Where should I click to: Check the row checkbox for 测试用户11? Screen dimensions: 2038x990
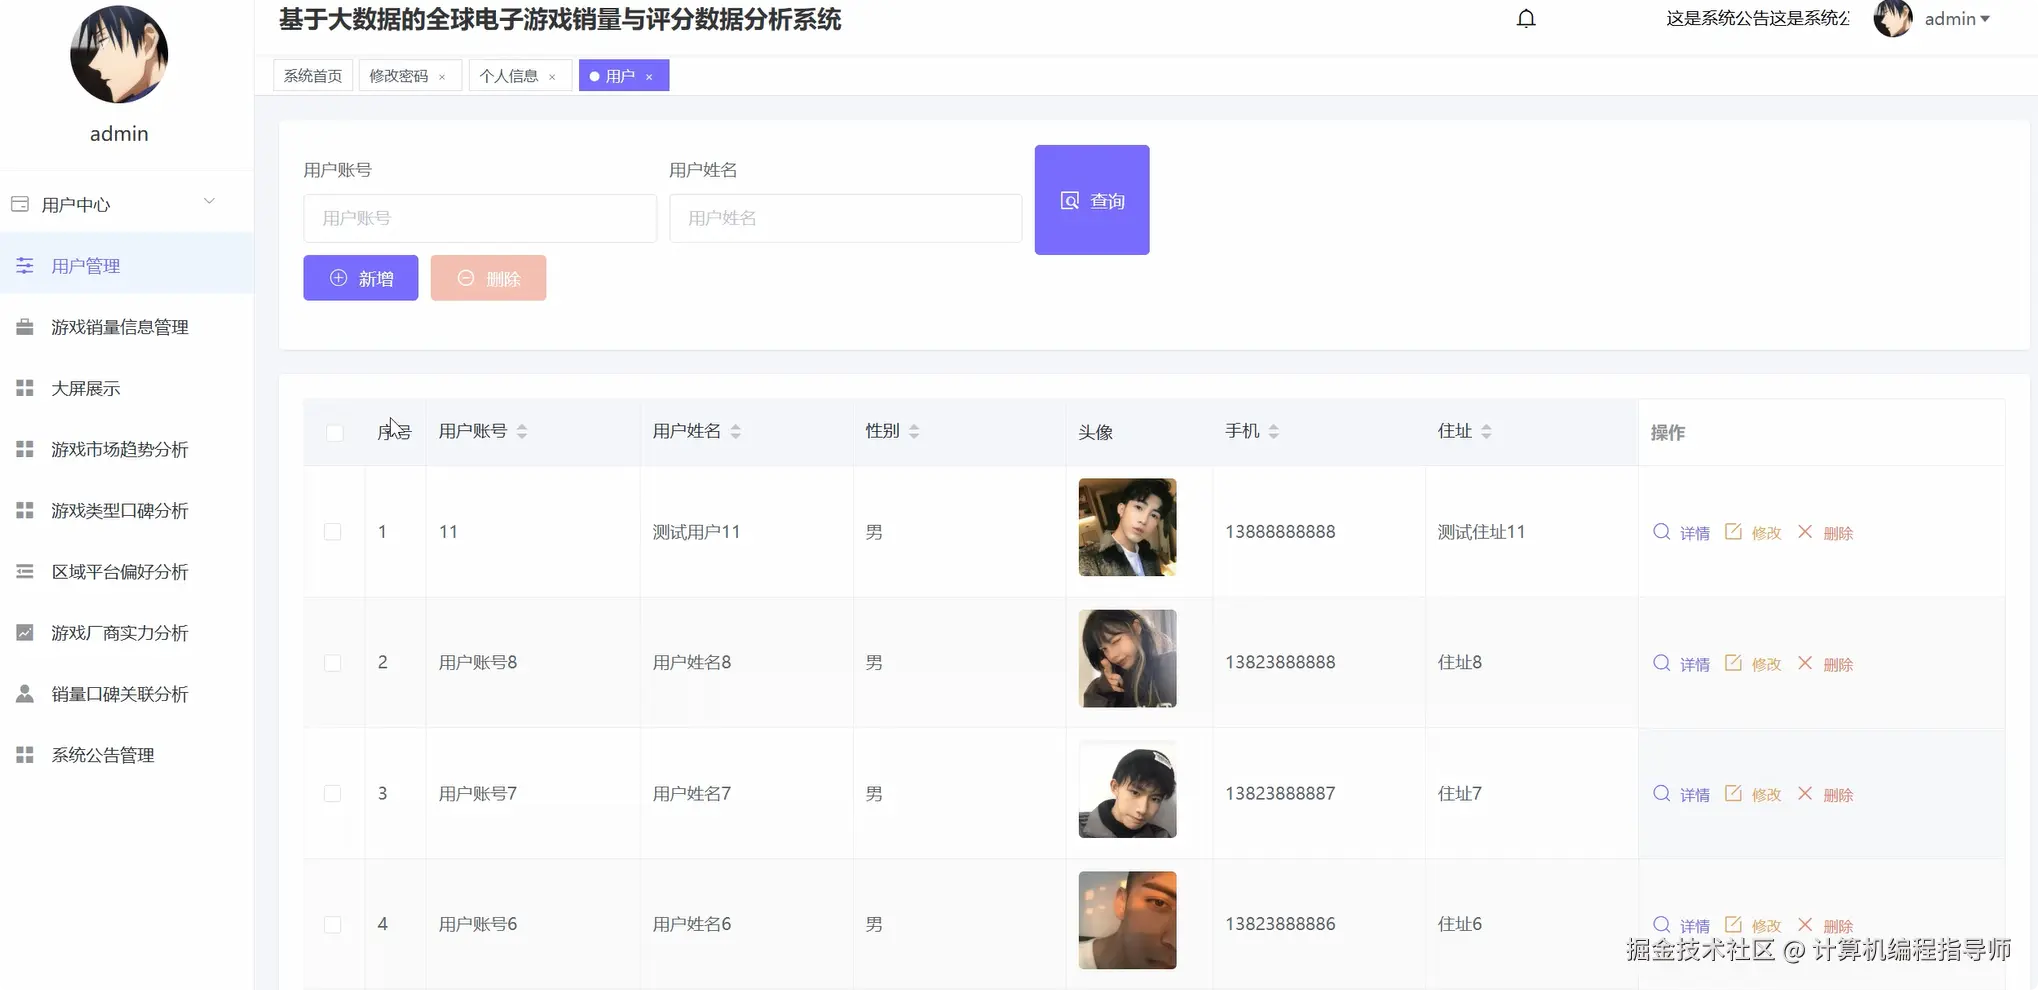point(334,531)
